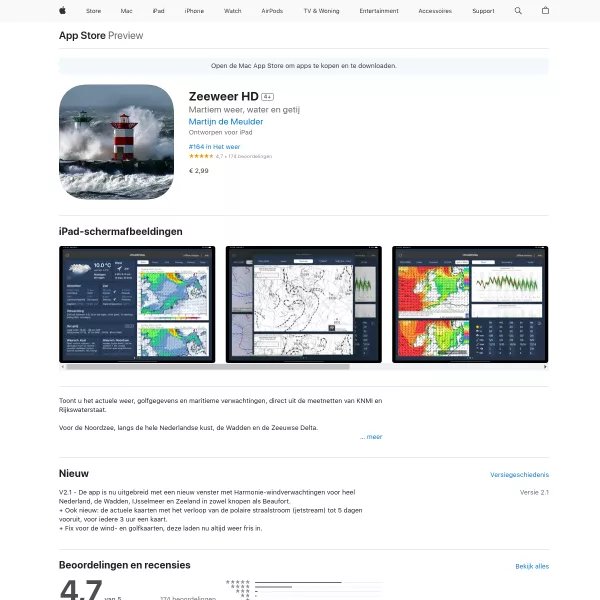Viewport: 600px width, 600px height.
Task: Open the iPad menu item
Action: [158, 11]
